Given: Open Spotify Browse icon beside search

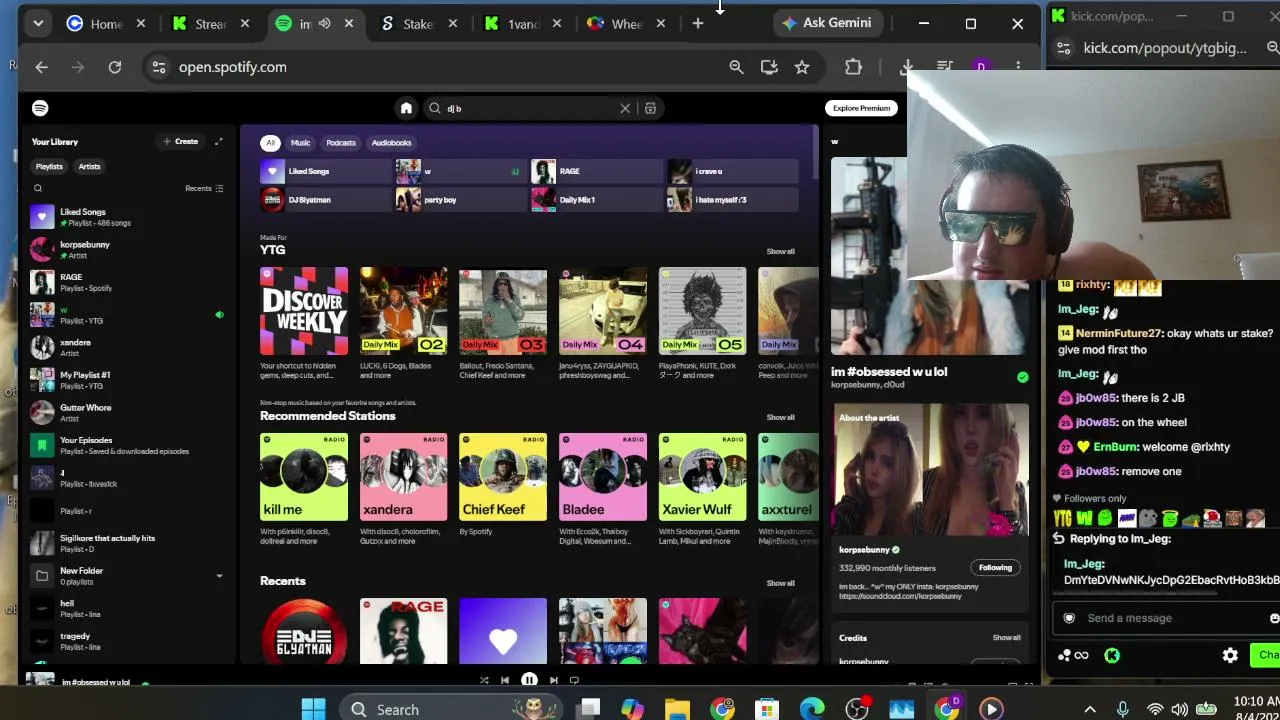Looking at the screenshot, I should tap(650, 108).
